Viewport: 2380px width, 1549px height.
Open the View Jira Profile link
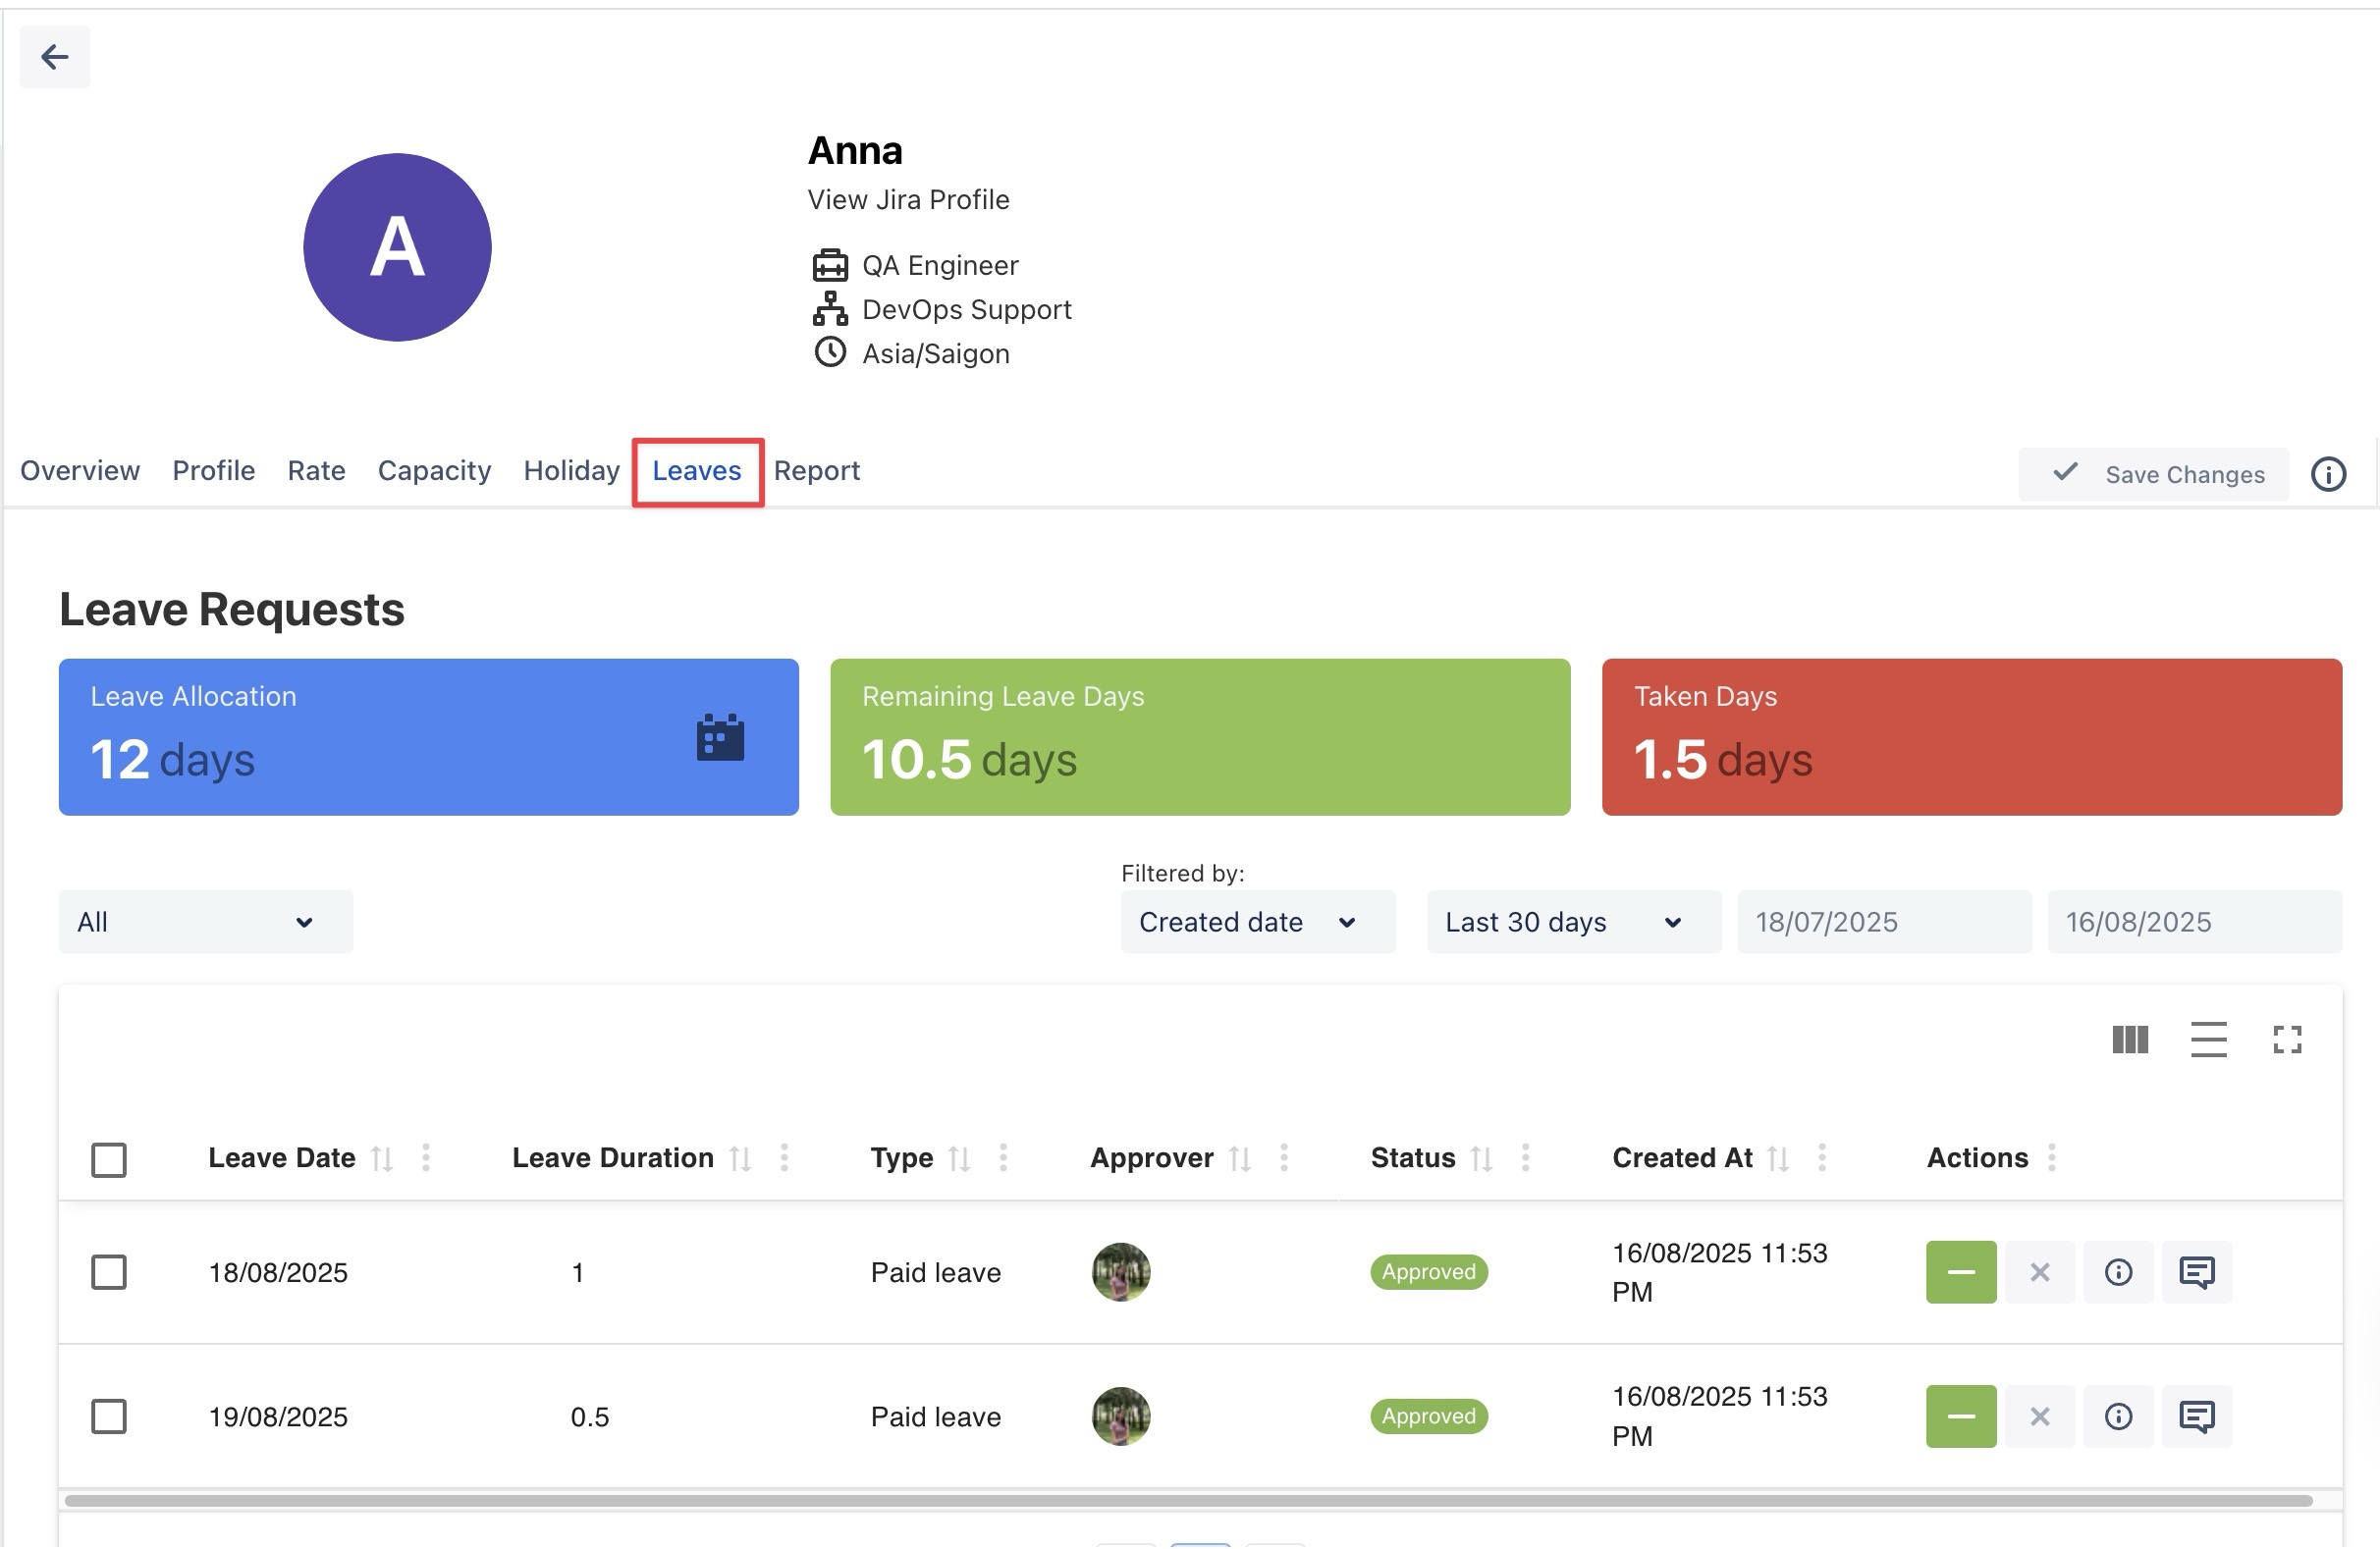point(908,200)
